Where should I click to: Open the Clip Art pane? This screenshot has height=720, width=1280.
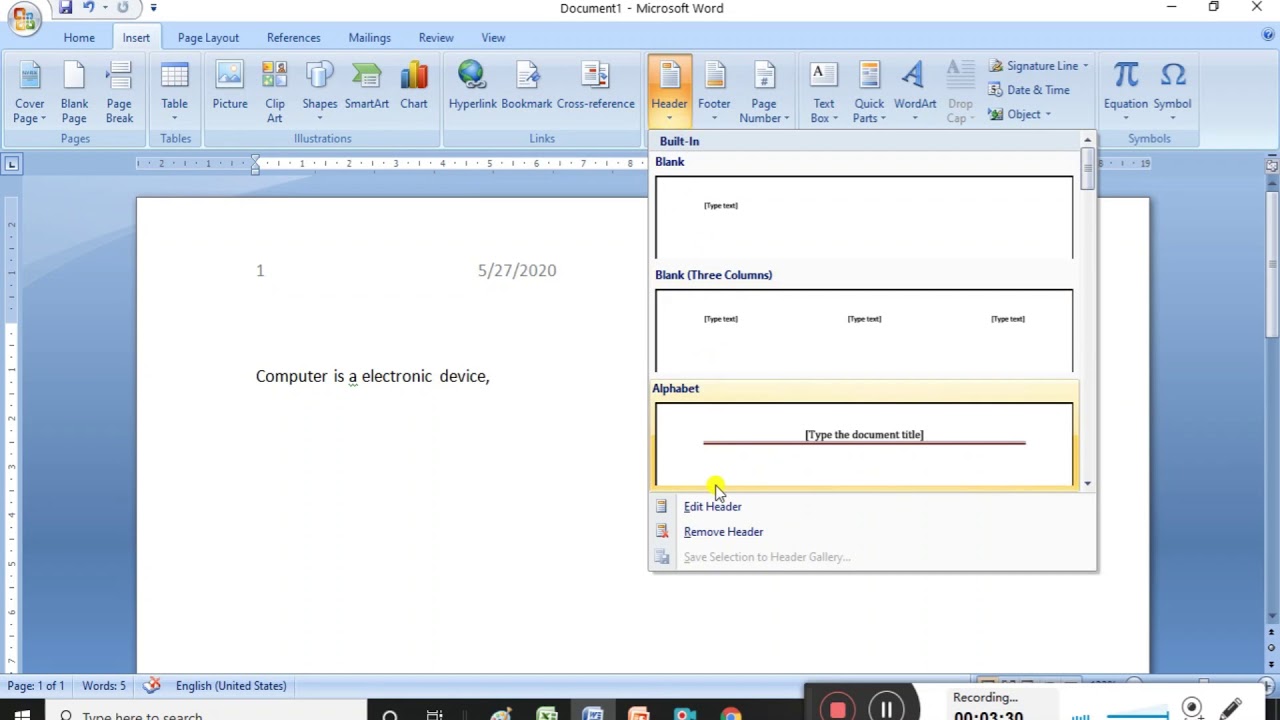click(x=274, y=92)
